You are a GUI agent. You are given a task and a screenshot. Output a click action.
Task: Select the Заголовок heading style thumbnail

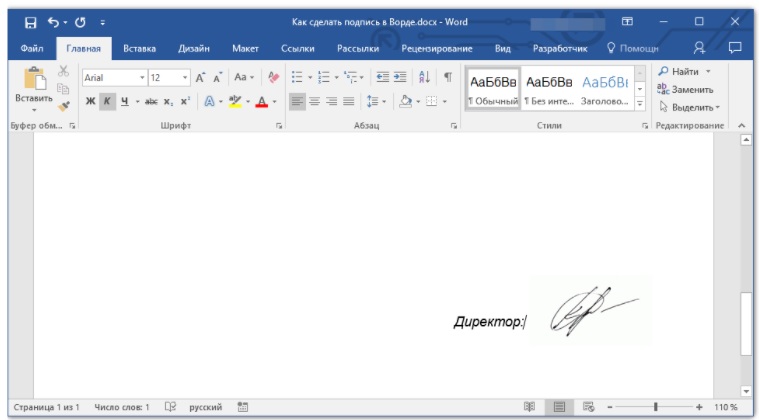606,89
